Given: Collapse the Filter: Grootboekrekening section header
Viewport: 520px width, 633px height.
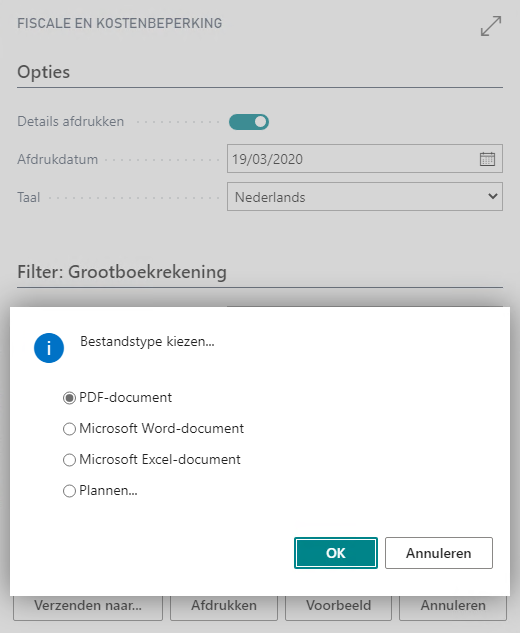Looking at the screenshot, I should pos(122,272).
